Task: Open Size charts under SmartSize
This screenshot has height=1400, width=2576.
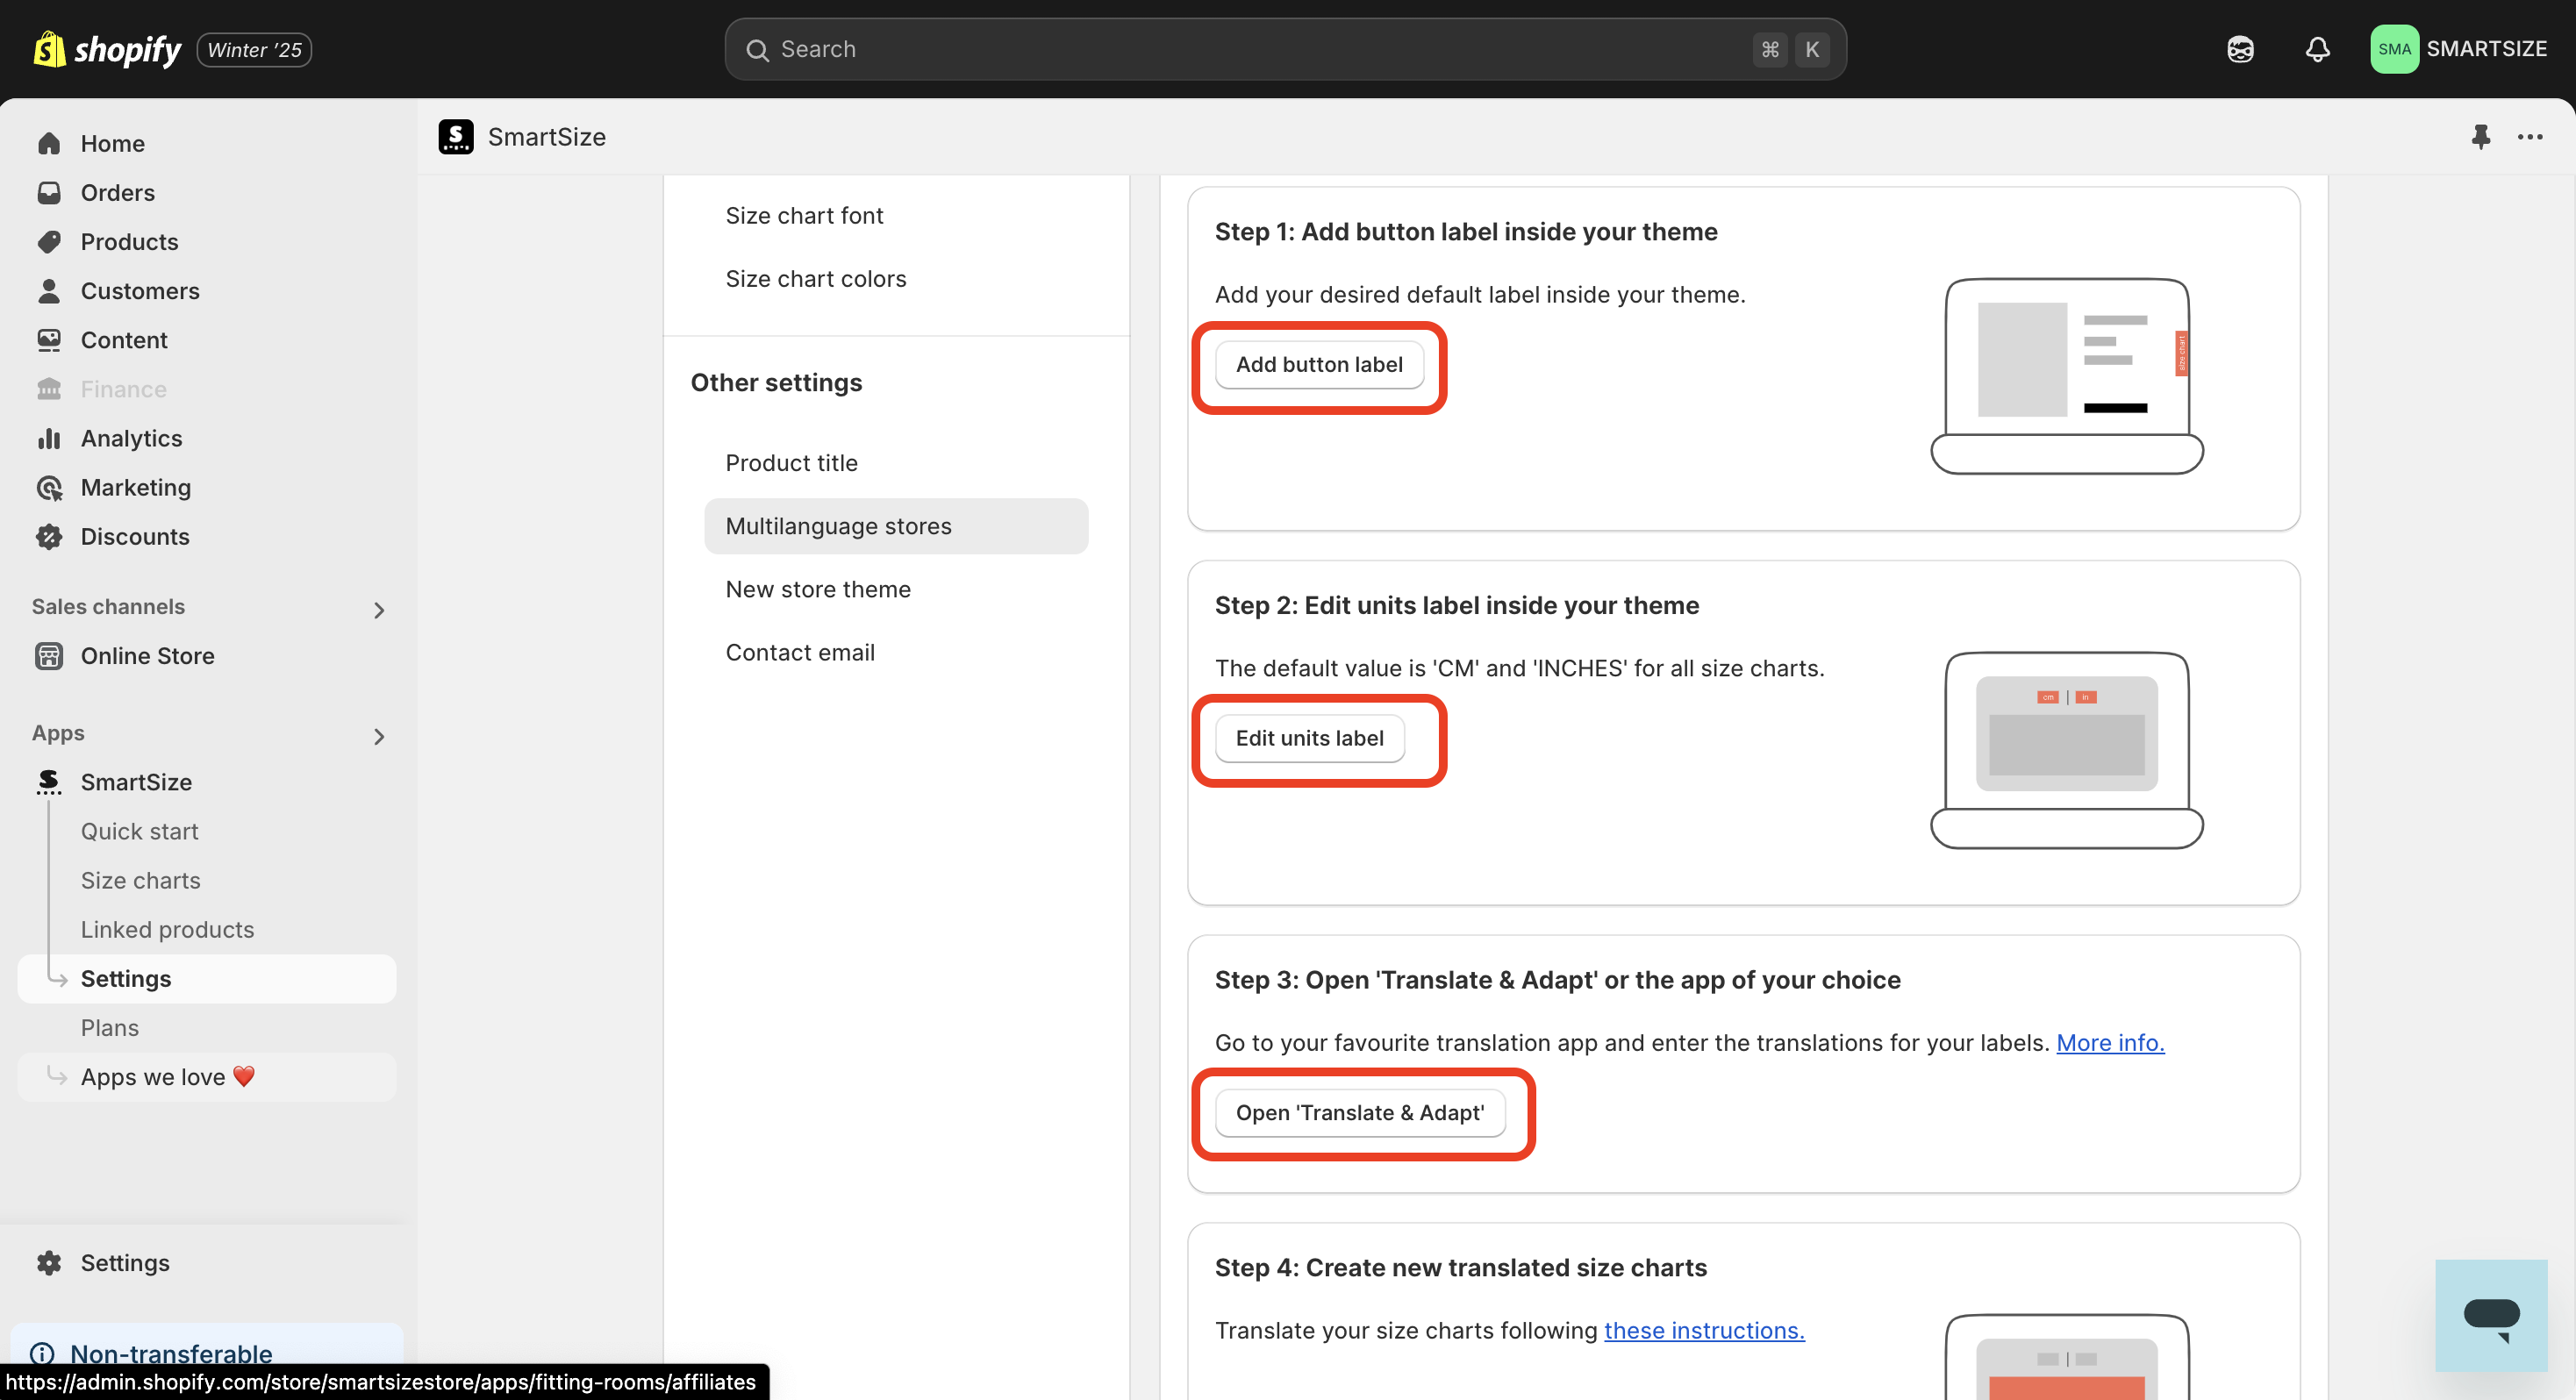Action: [140, 879]
